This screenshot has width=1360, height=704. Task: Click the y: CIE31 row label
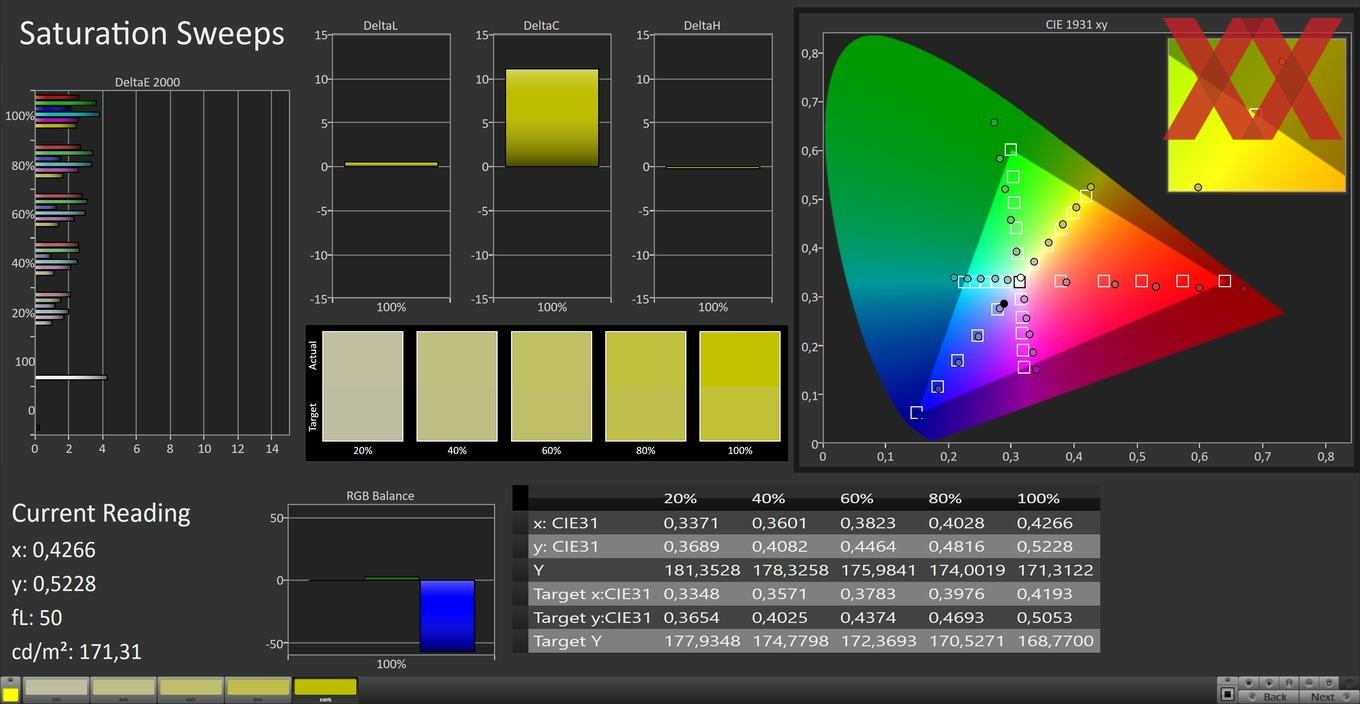point(565,546)
